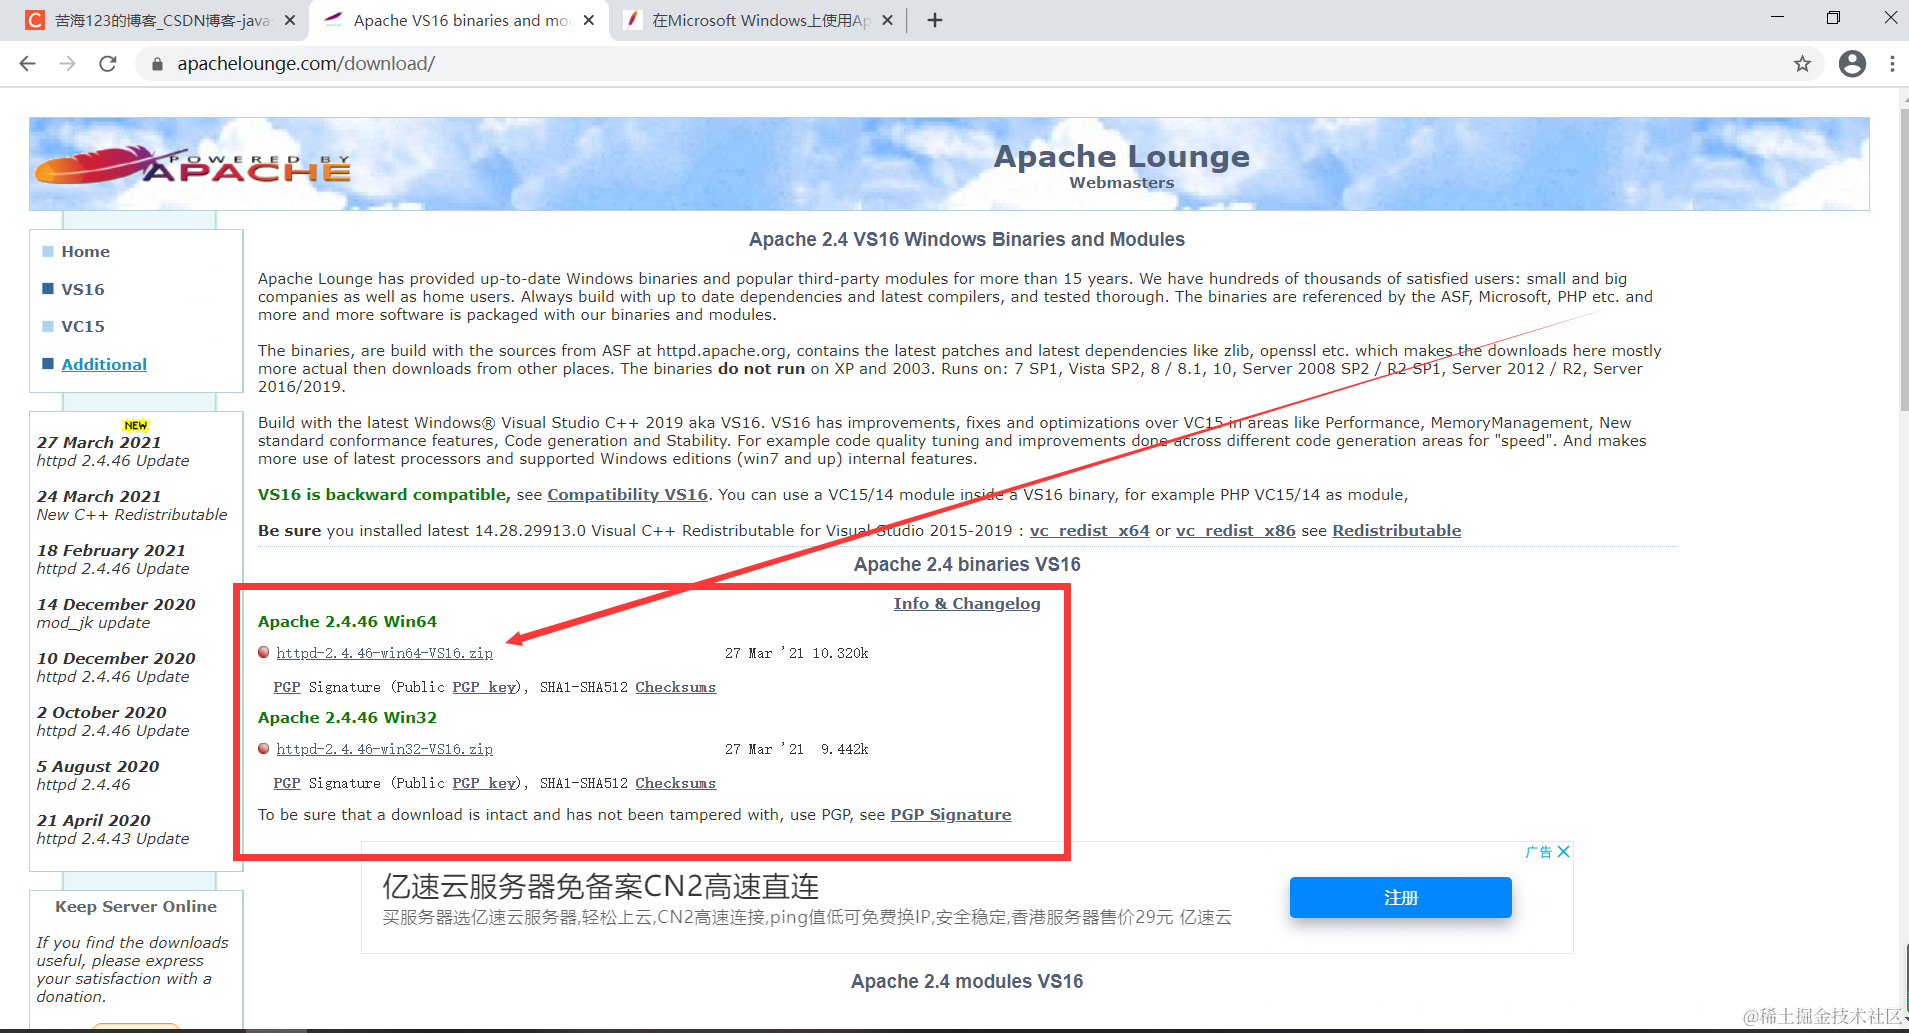Open PGP key link under Win32
1909x1033 pixels.
pyautogui.click(x=484, y=783)
